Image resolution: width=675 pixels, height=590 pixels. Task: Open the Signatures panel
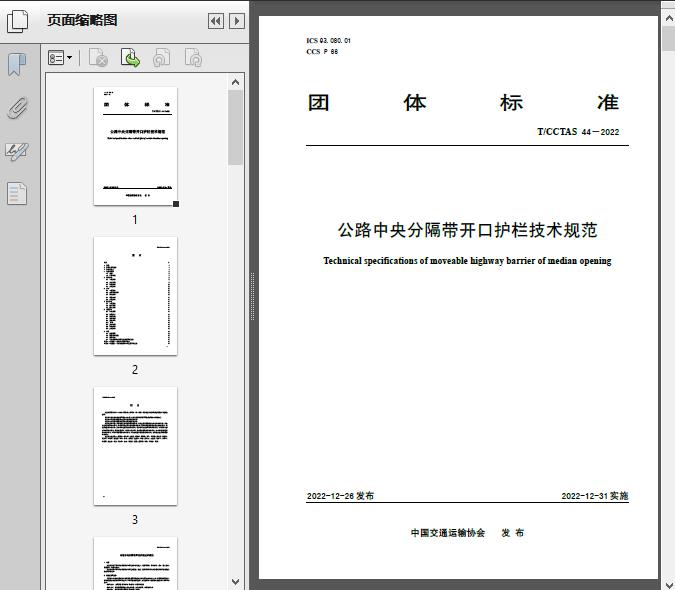pyautogui.click(x=17, y=151)
